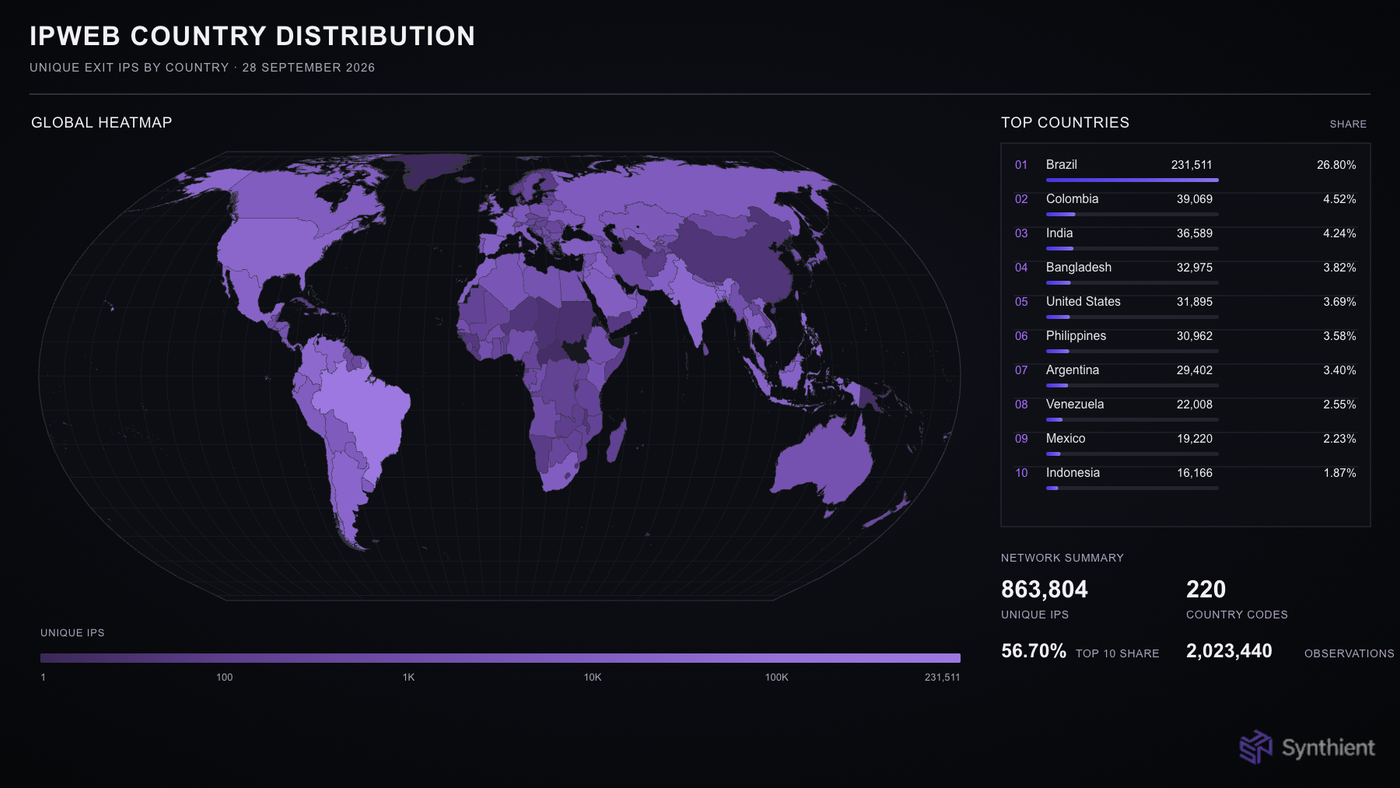Click the United States 3.69% share

click(x=1340, y=301)
